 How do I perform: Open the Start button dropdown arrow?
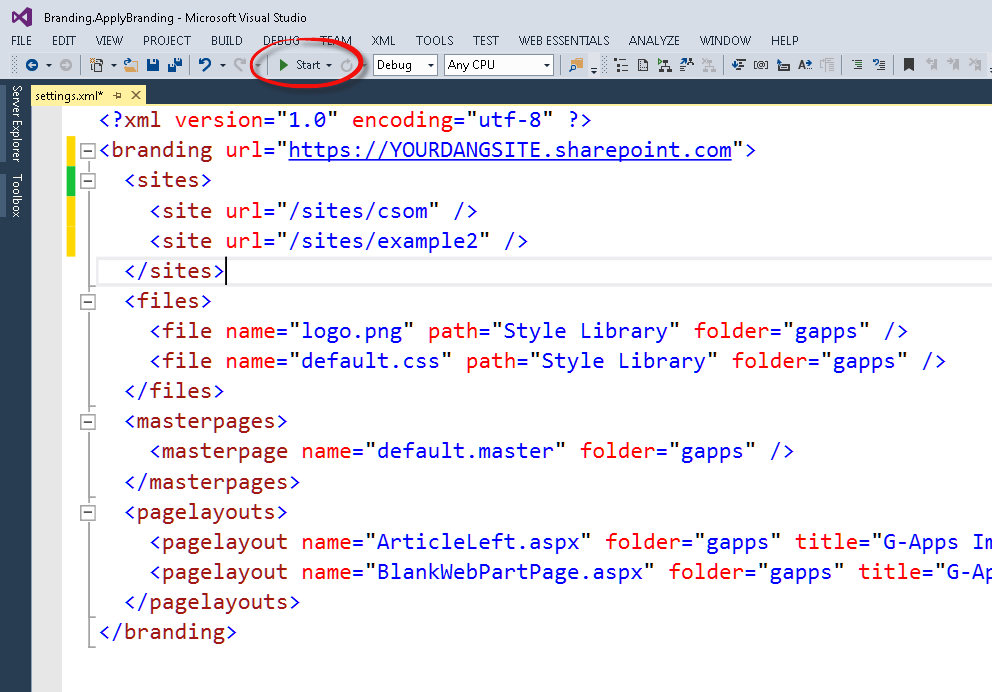(x=329, y=65)
